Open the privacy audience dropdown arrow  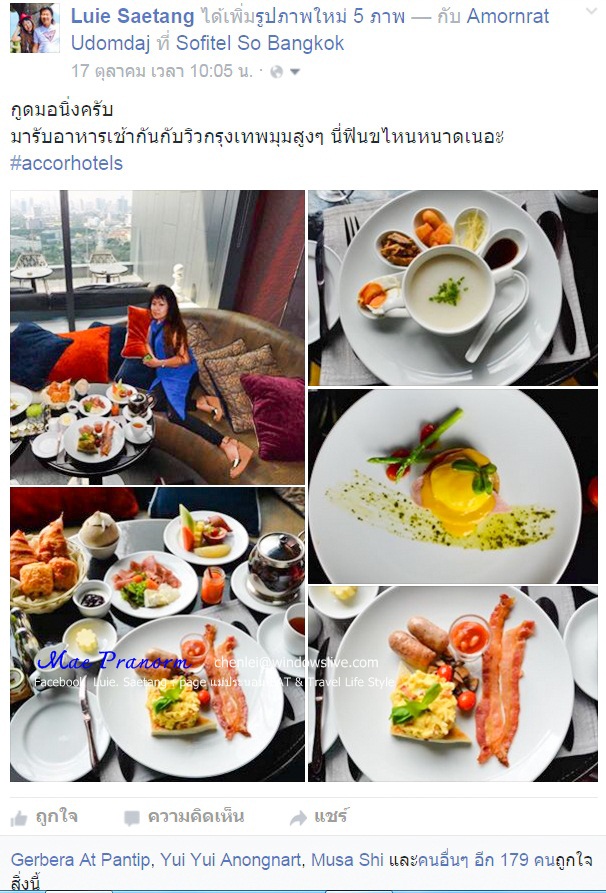click(x=295, y=72)
